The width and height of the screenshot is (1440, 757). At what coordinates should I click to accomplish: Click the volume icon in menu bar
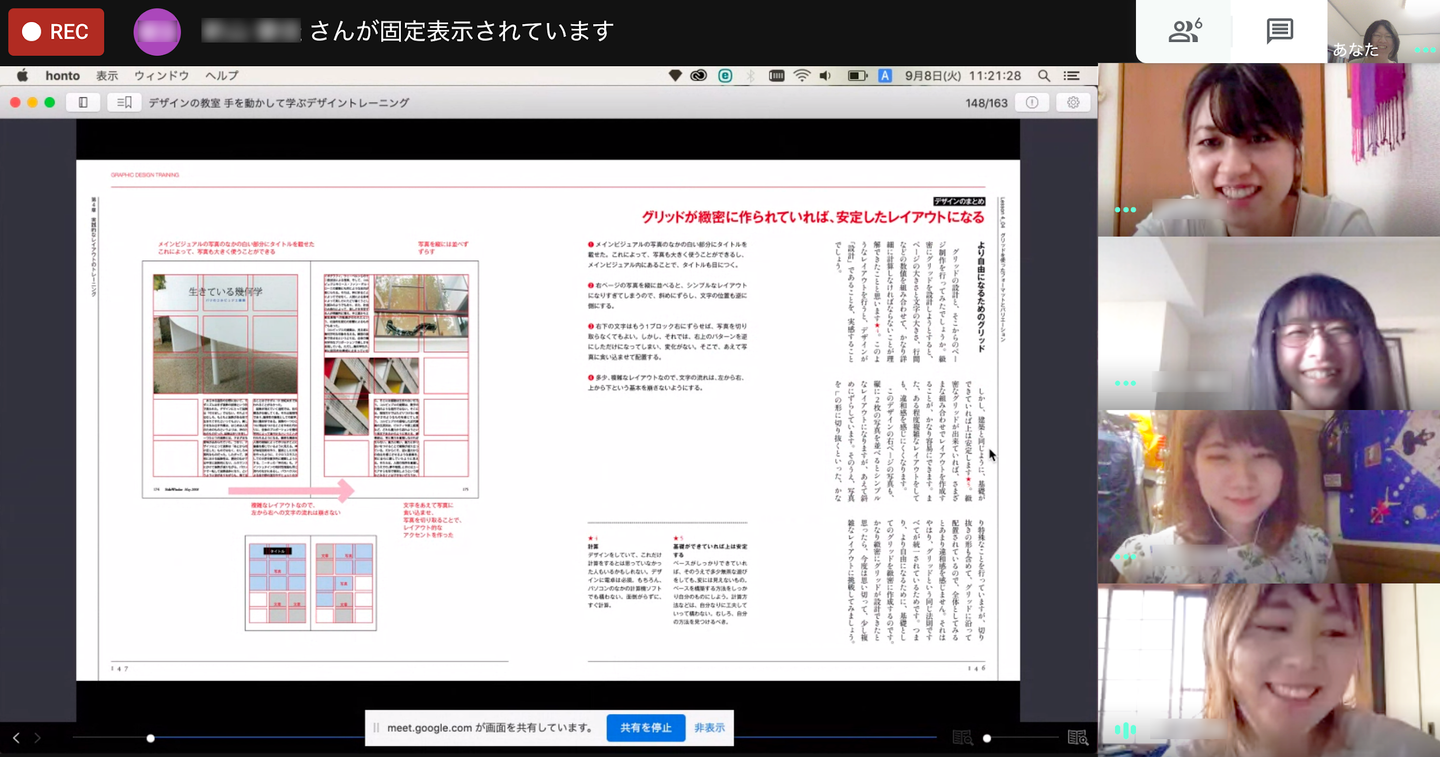(x=825, y=76)
